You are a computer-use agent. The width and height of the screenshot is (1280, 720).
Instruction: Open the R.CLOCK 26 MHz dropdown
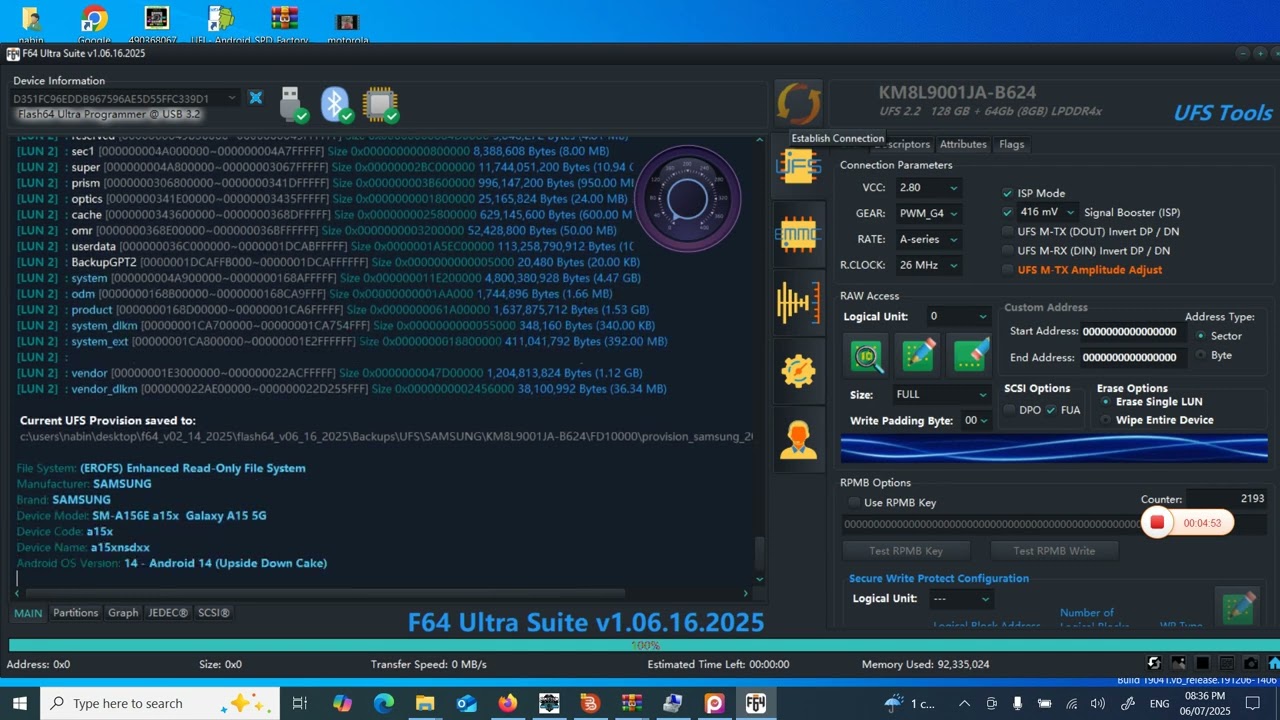pyautogui.click(x=928, y=265)
